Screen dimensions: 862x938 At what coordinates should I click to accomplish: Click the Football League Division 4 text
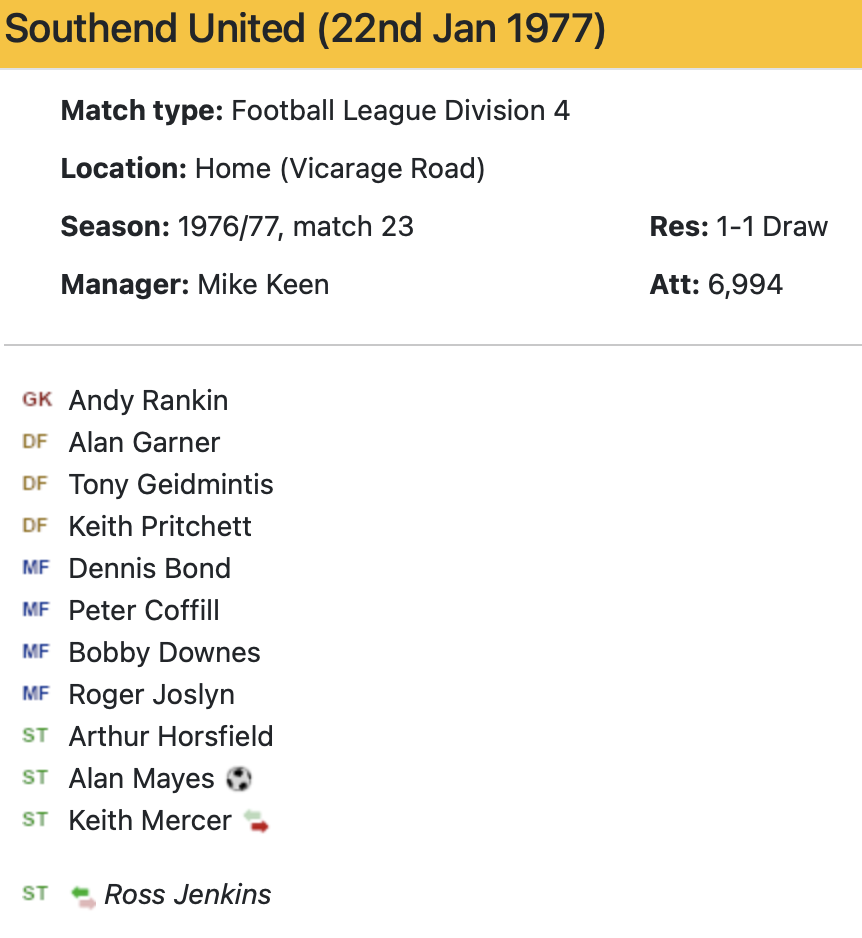click(400, 110)
